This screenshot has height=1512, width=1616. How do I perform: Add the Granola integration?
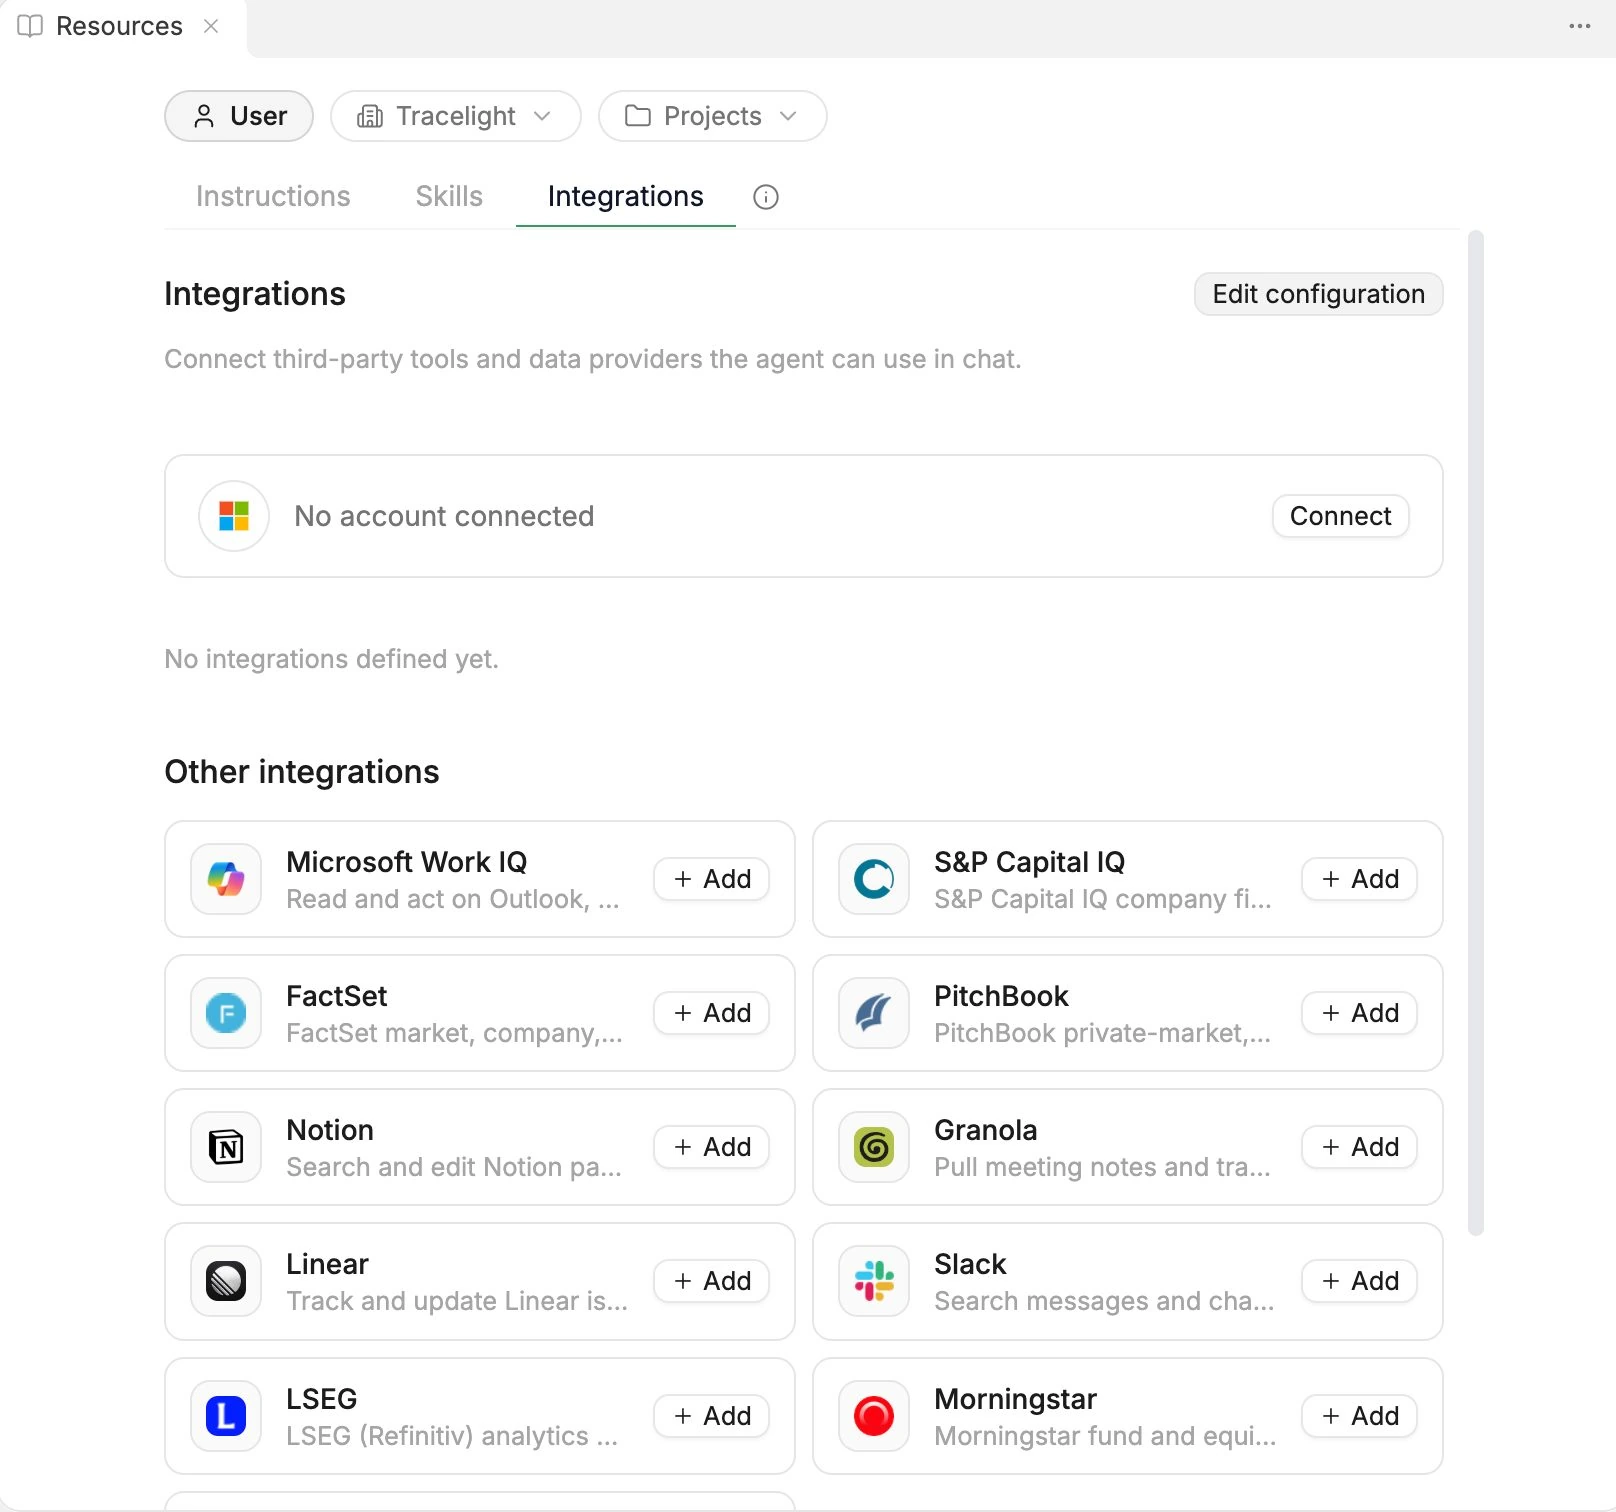1360,1147
